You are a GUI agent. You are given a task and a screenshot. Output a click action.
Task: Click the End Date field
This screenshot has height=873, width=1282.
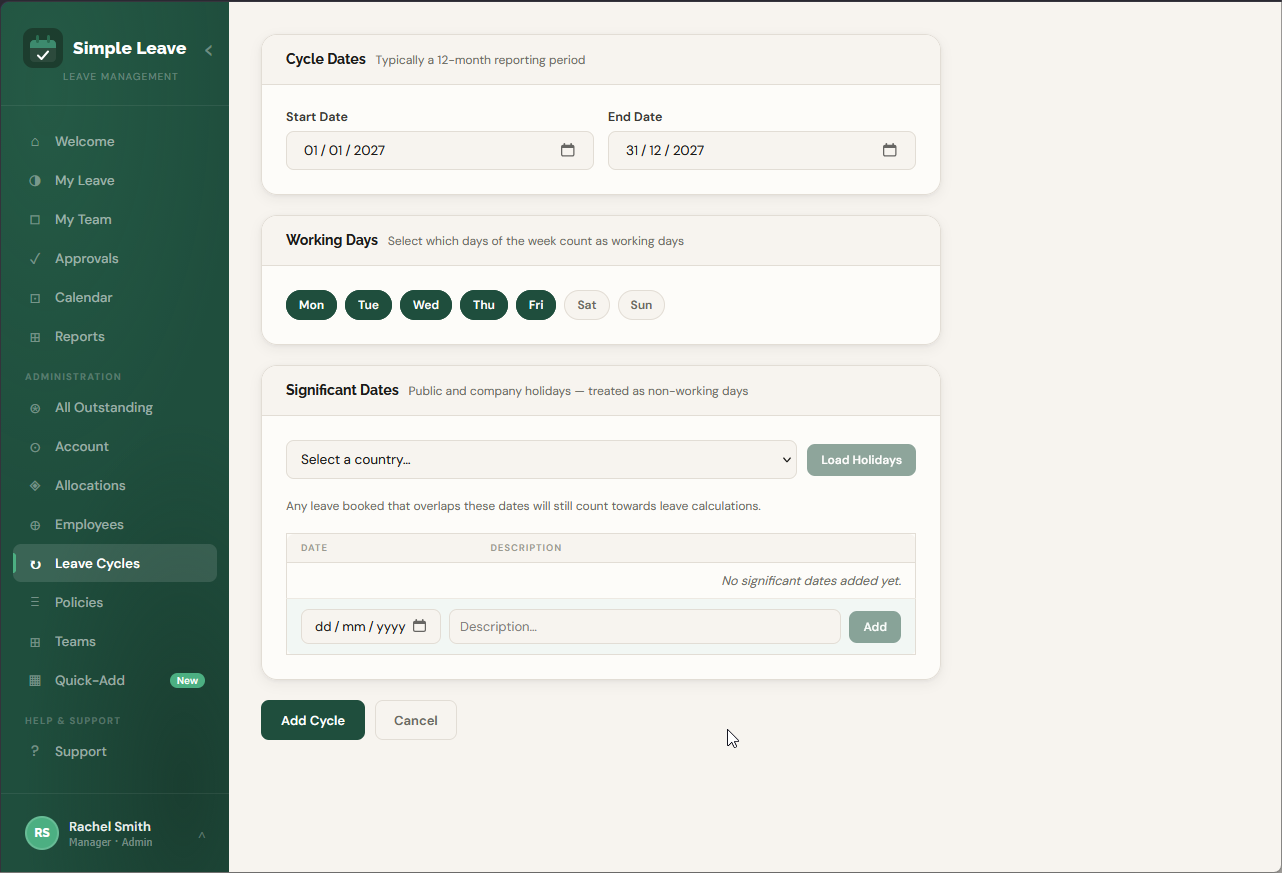pos(762,150)
